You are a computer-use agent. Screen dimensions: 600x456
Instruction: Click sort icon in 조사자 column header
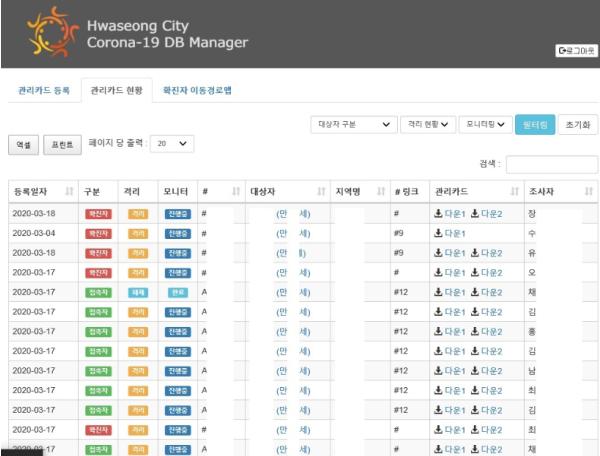[x=589, y=190]
